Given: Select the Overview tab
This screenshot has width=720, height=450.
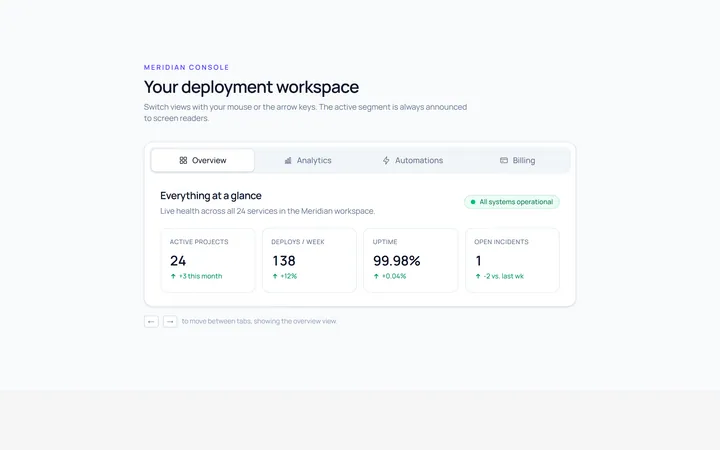Looking at the screenshot, I should coord(202,160).
